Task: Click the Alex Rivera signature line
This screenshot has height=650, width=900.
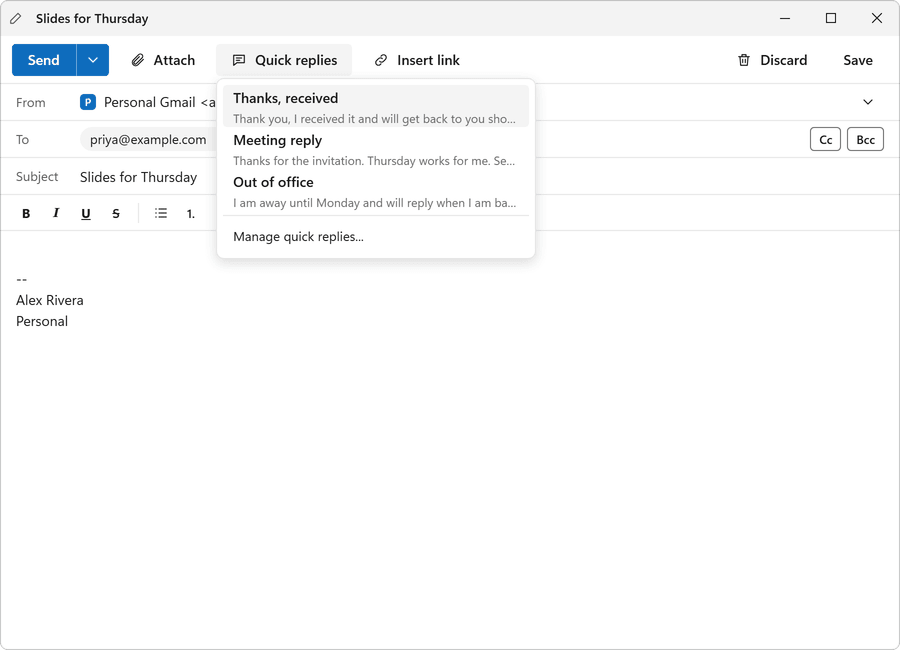Action: [49, 300]
